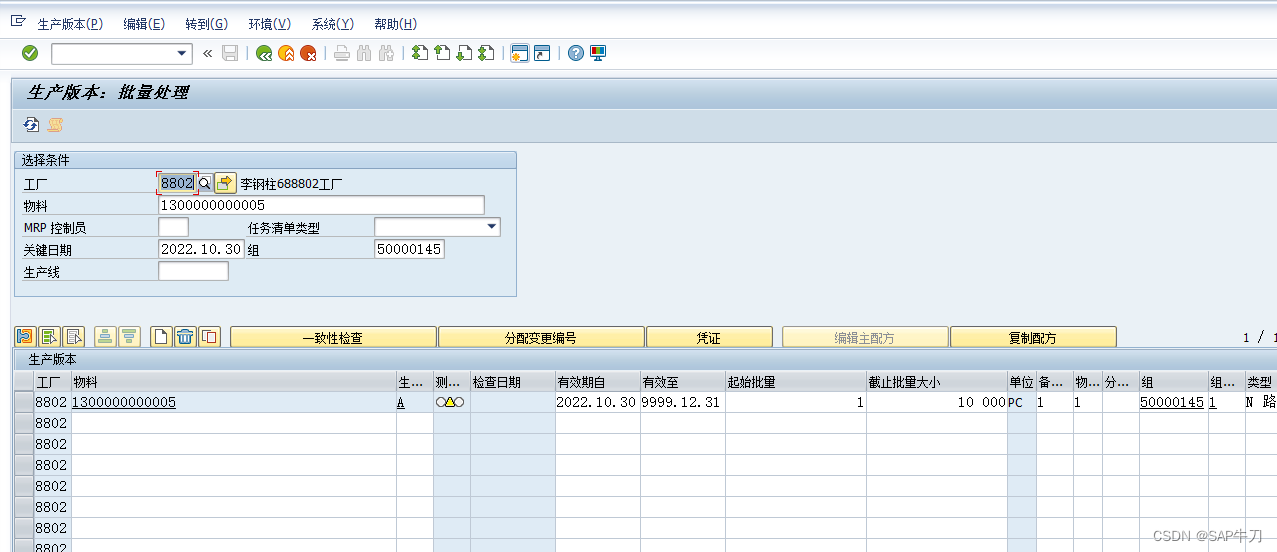Image resolution: width=1277 pixels, height=552 pixels.
Task: Go to next page icon
Action: coord(464,53)
